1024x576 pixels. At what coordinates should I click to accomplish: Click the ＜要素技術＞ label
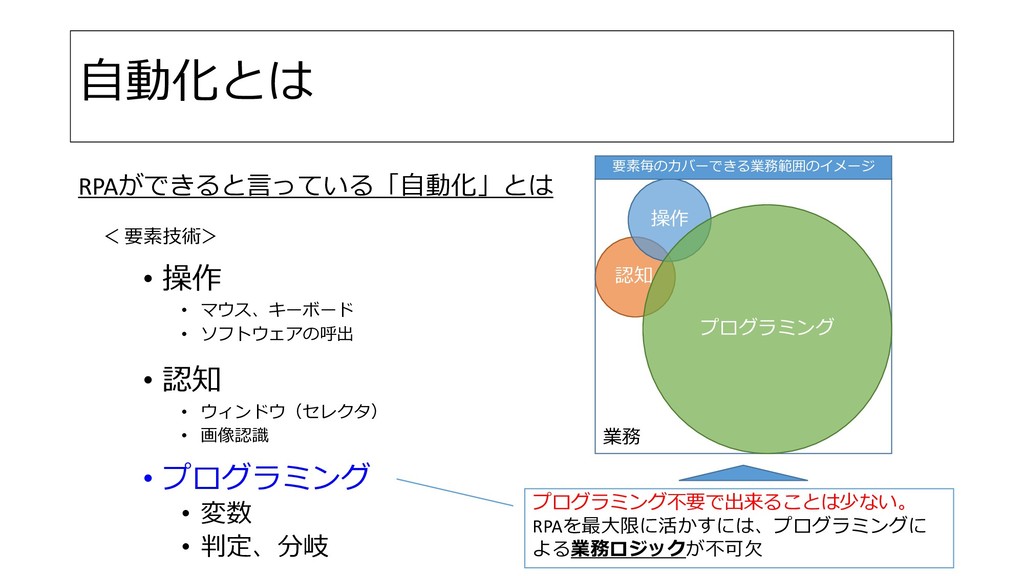[160, 236]
